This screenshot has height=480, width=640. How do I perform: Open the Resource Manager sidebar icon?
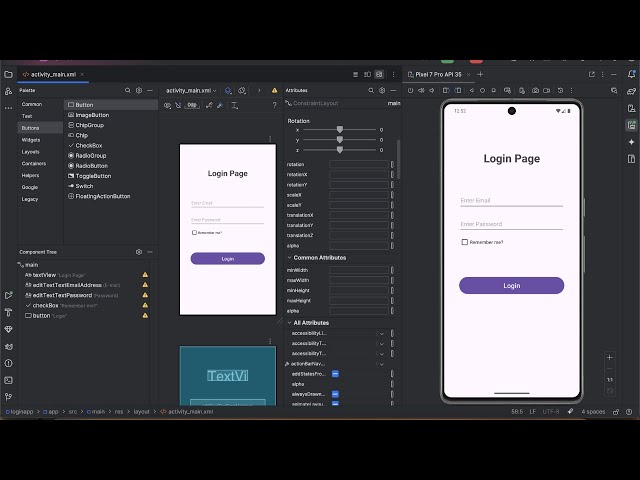click(8, 91)
